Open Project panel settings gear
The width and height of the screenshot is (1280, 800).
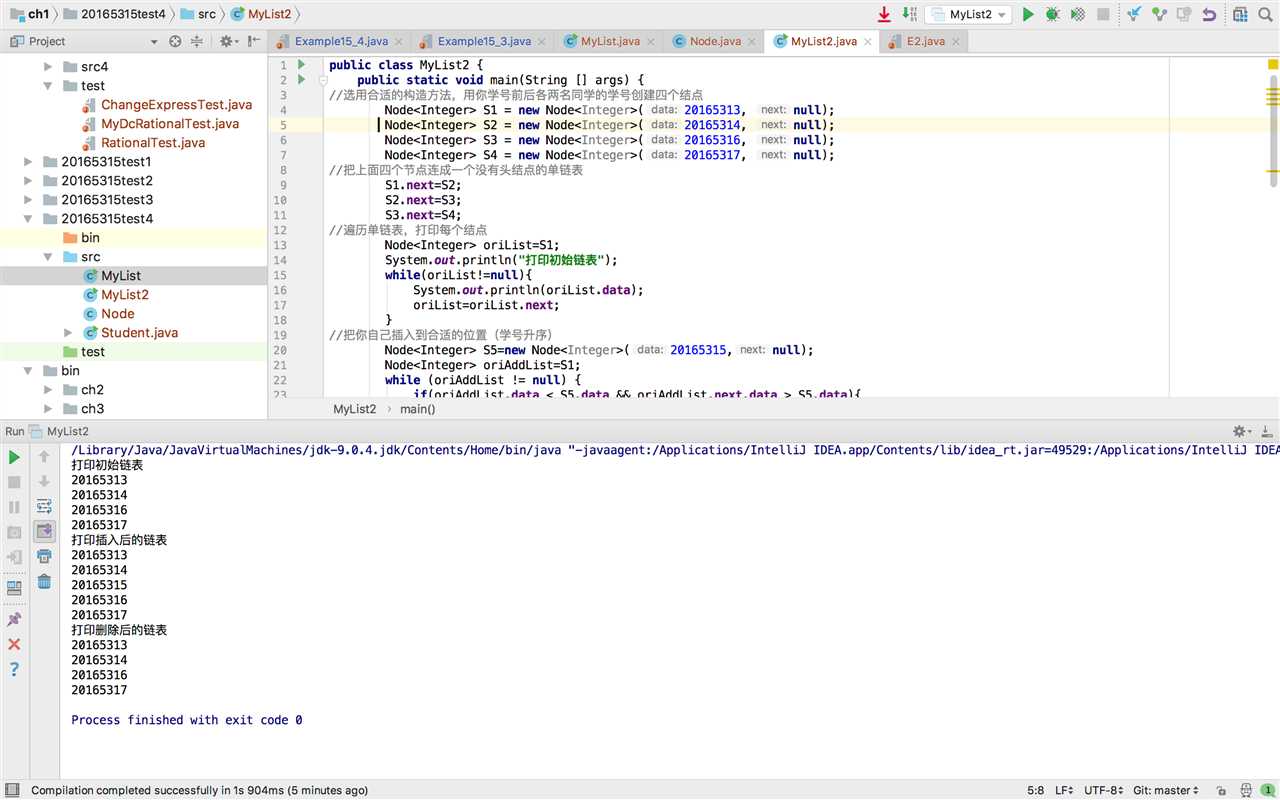coord(227,41)
